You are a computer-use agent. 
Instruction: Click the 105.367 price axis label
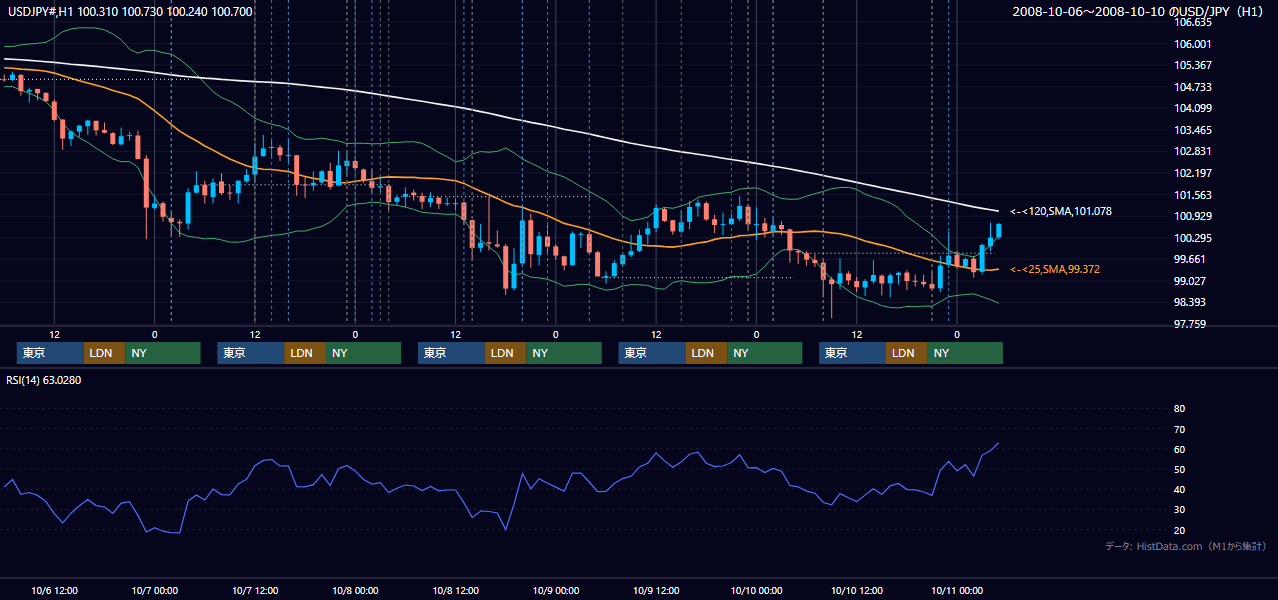click(1193, 65)
